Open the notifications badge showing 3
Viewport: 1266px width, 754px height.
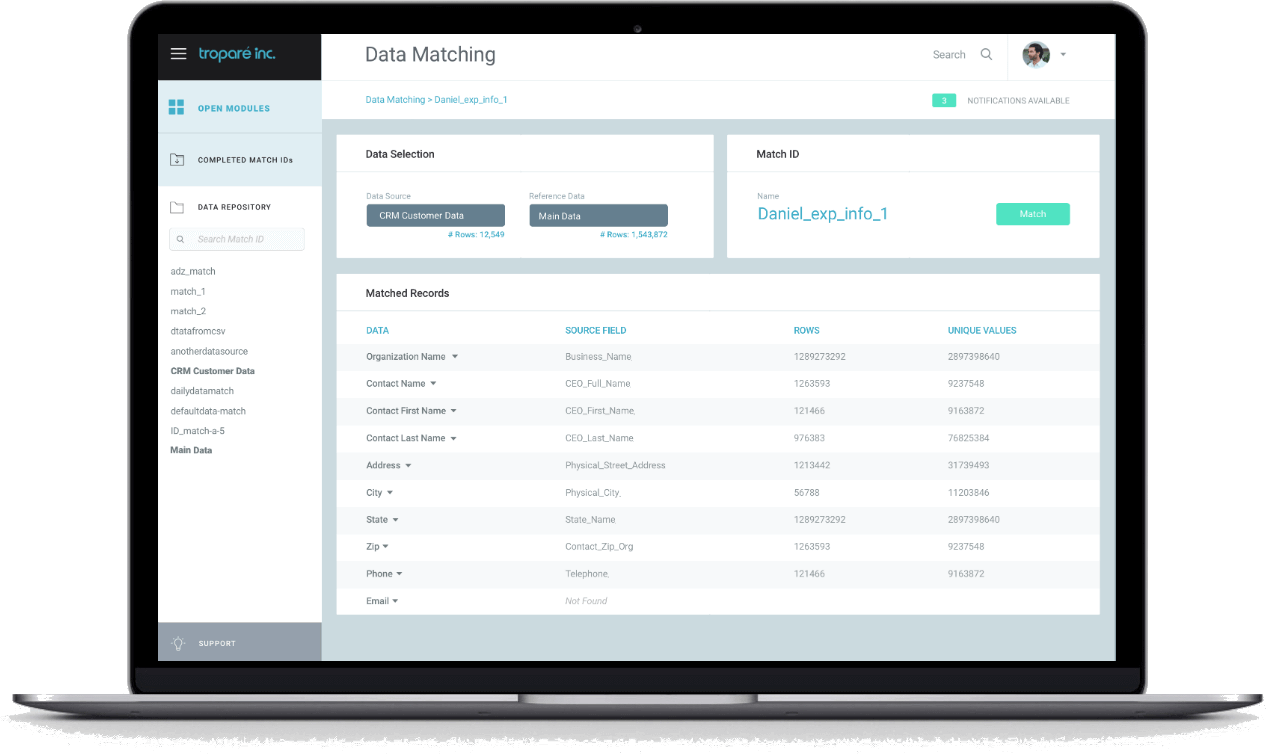943,101
